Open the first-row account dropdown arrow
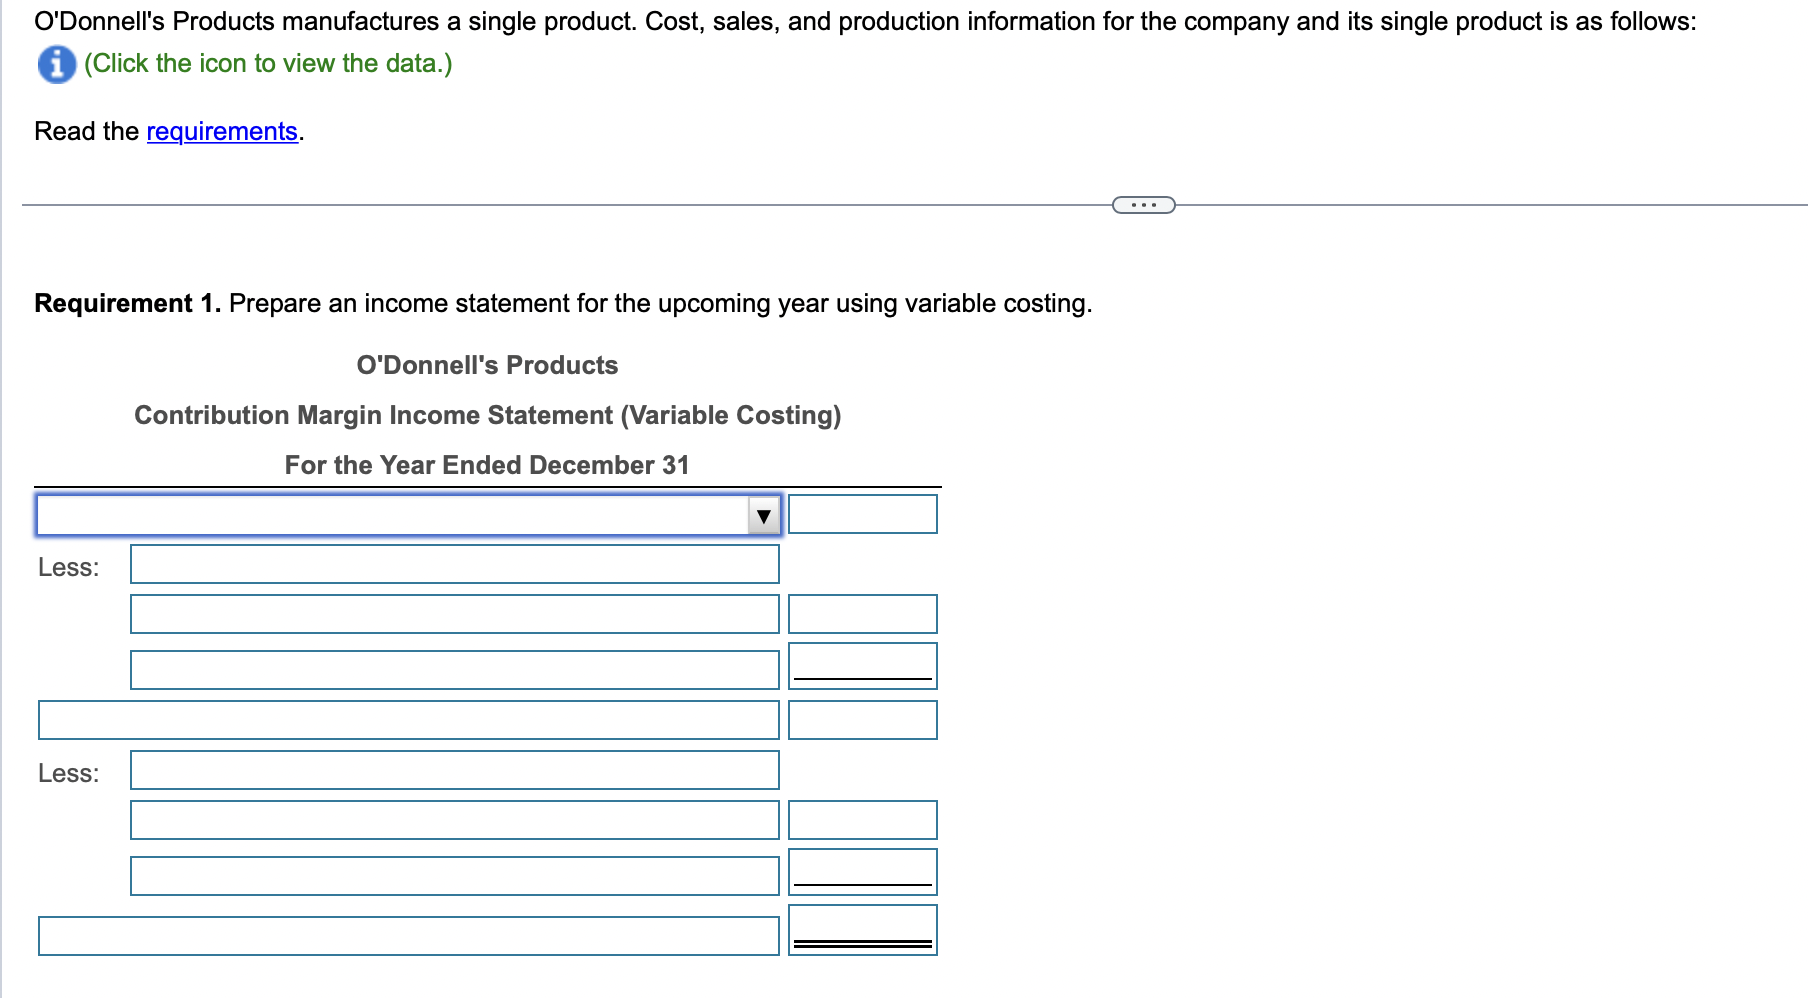 click(x=764, y=516)
